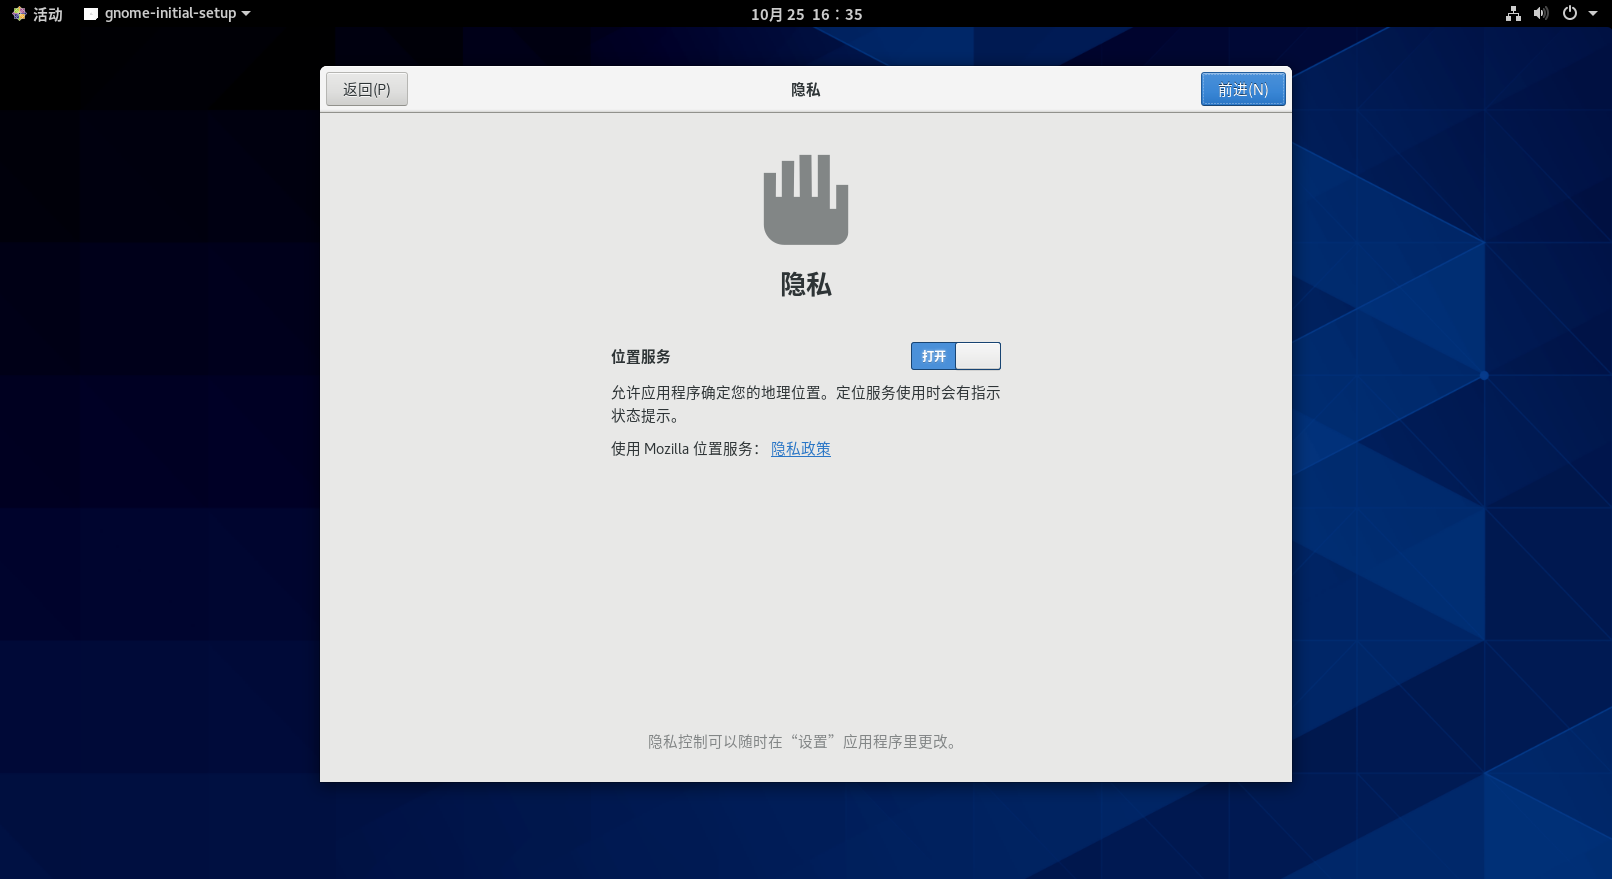
Task: Click the network status icon
Action: [x=1513, y=14]
